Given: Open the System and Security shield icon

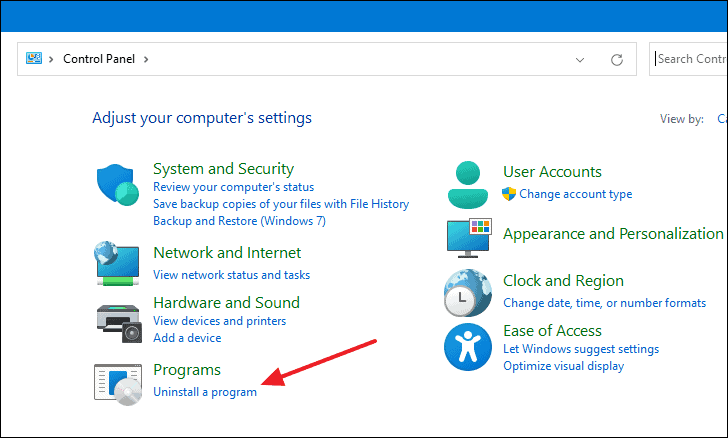Looking at the screenshot, I should (118, 184).
